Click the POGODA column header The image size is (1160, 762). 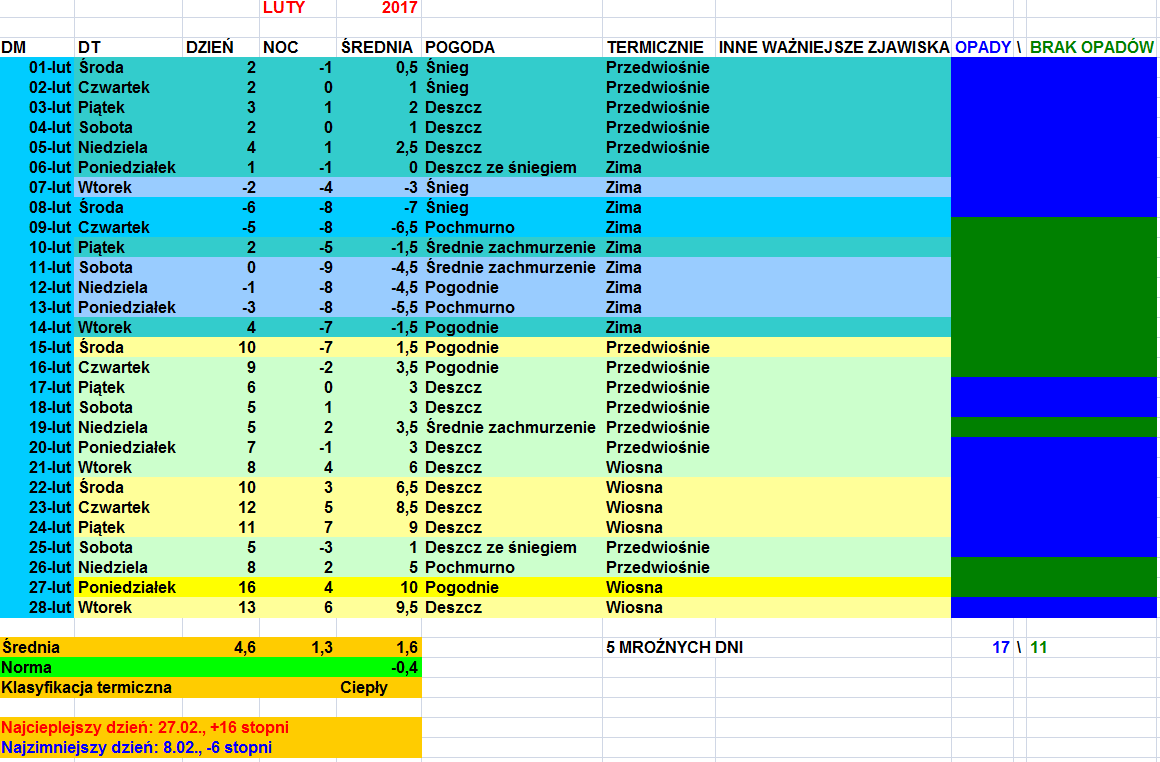tap(459, 47)
